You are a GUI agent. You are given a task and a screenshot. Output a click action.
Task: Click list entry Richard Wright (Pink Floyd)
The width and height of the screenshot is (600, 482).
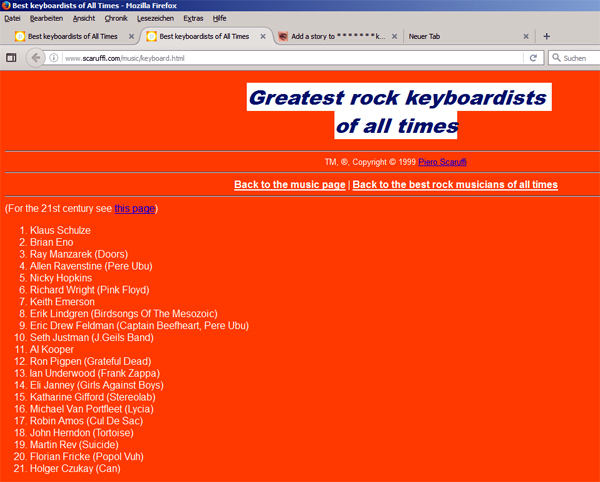coord(90,290)
